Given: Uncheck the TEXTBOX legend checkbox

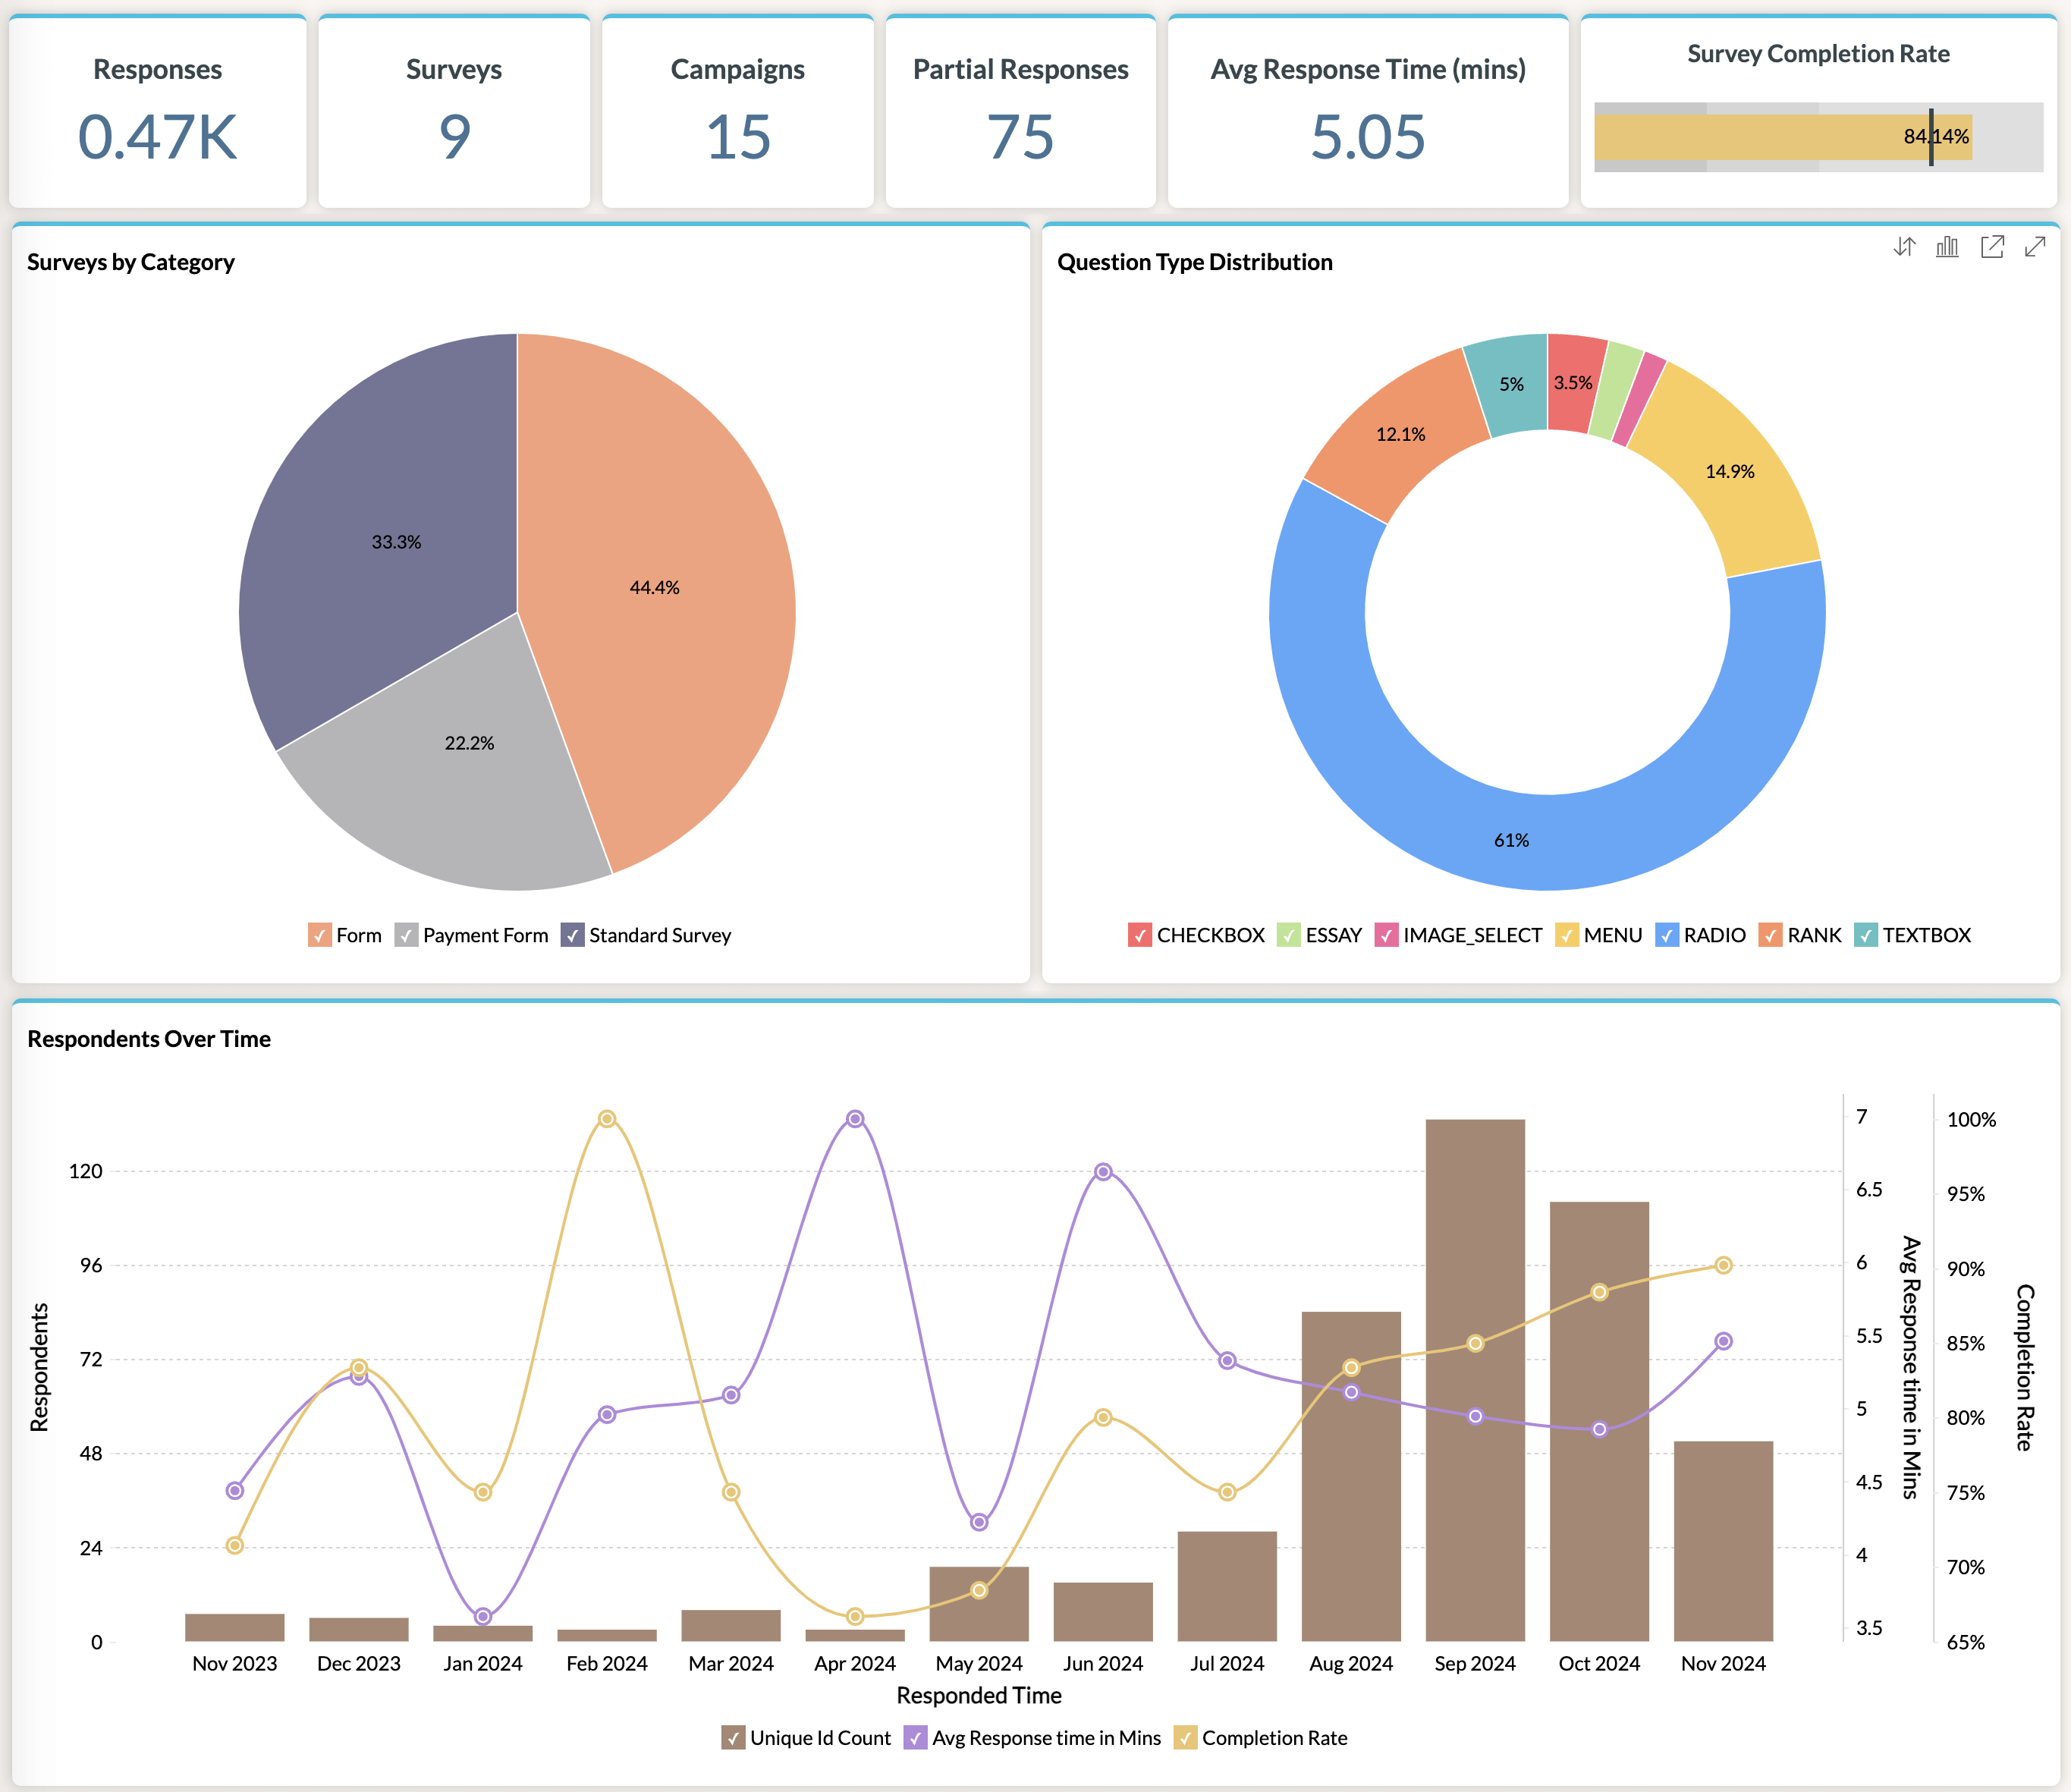Looking at the screenshot, I should [1865, 935].
